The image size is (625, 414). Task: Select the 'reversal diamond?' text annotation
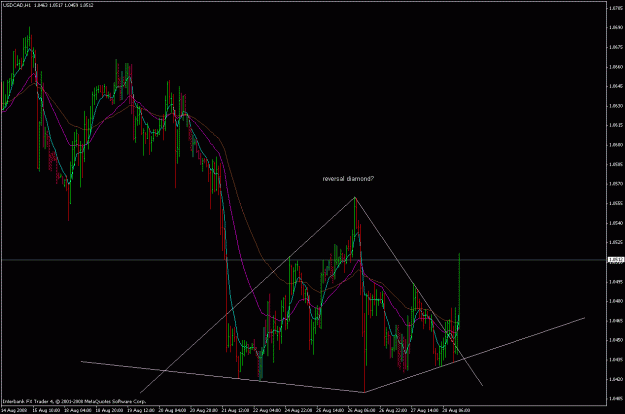[348, 179]
